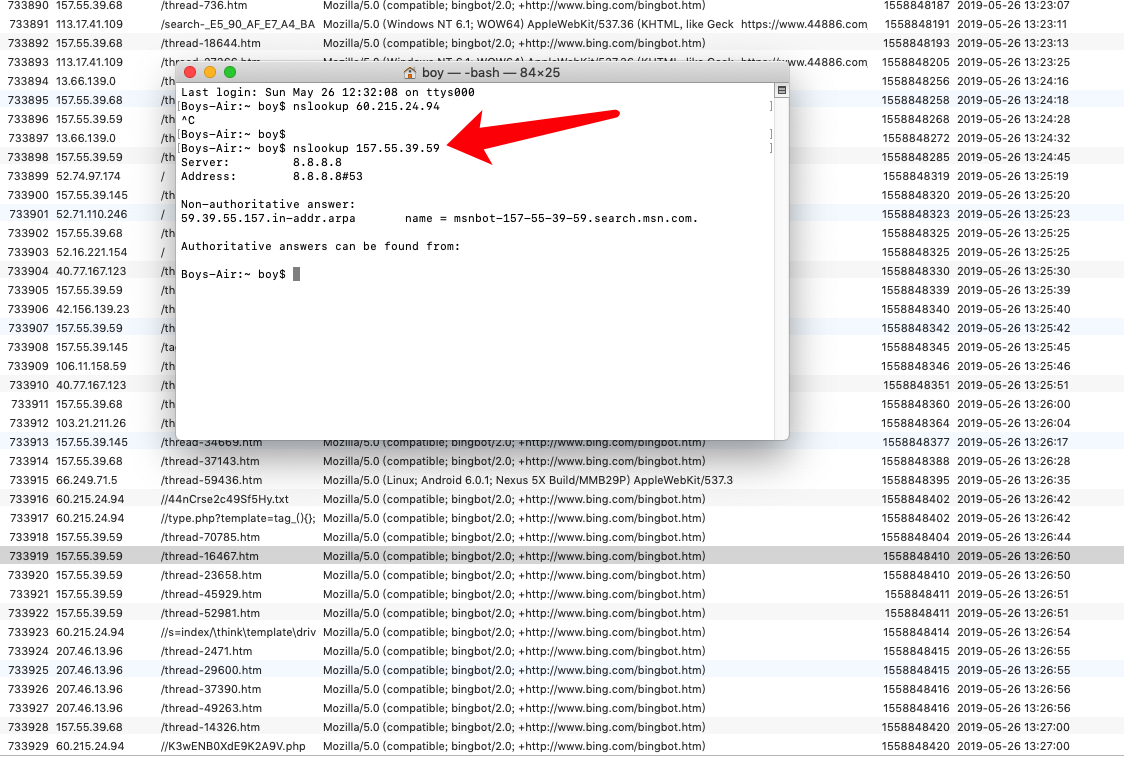
Task: Click the bingbot user agent in row 733892
Action: (514, 43)
